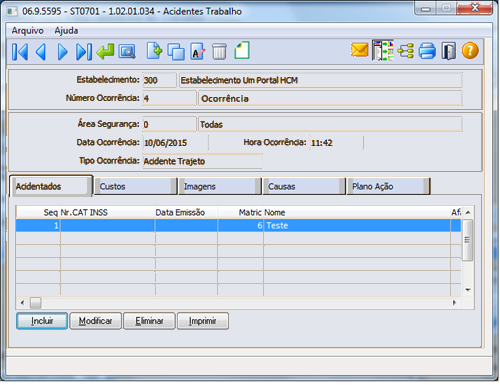Image resolution: width=500 pixels, height=385 pixels.
Task: Click the Data Ocorrência field
Action: 175,143
